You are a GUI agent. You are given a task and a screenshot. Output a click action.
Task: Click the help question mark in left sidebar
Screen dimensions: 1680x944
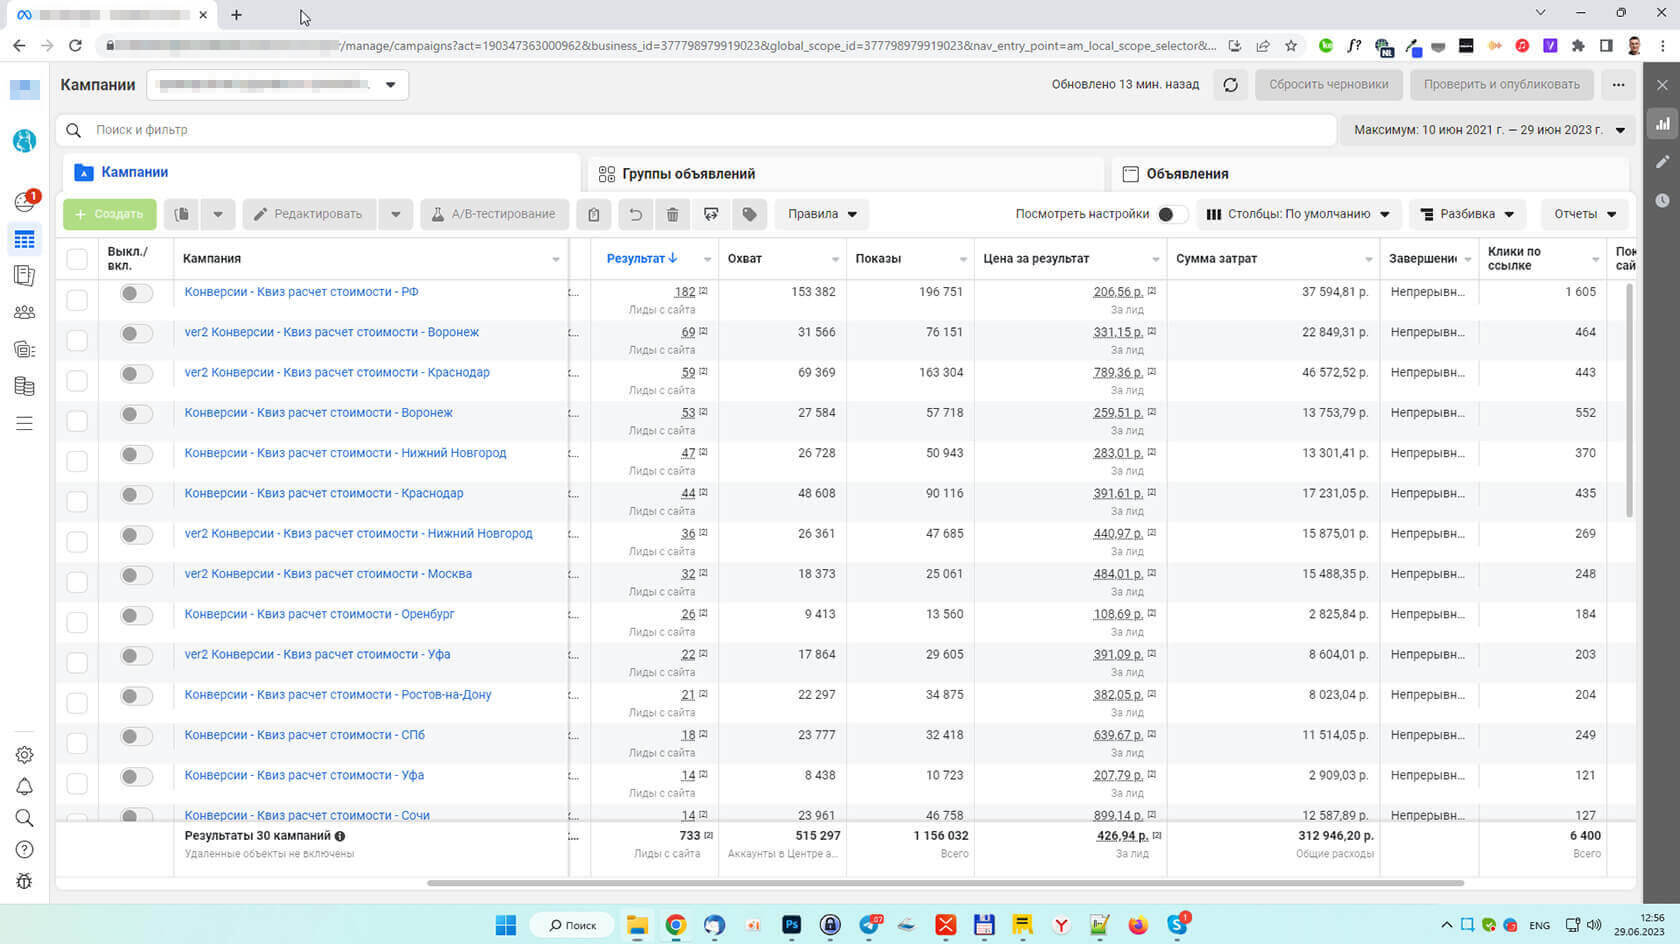click(25, 850)
